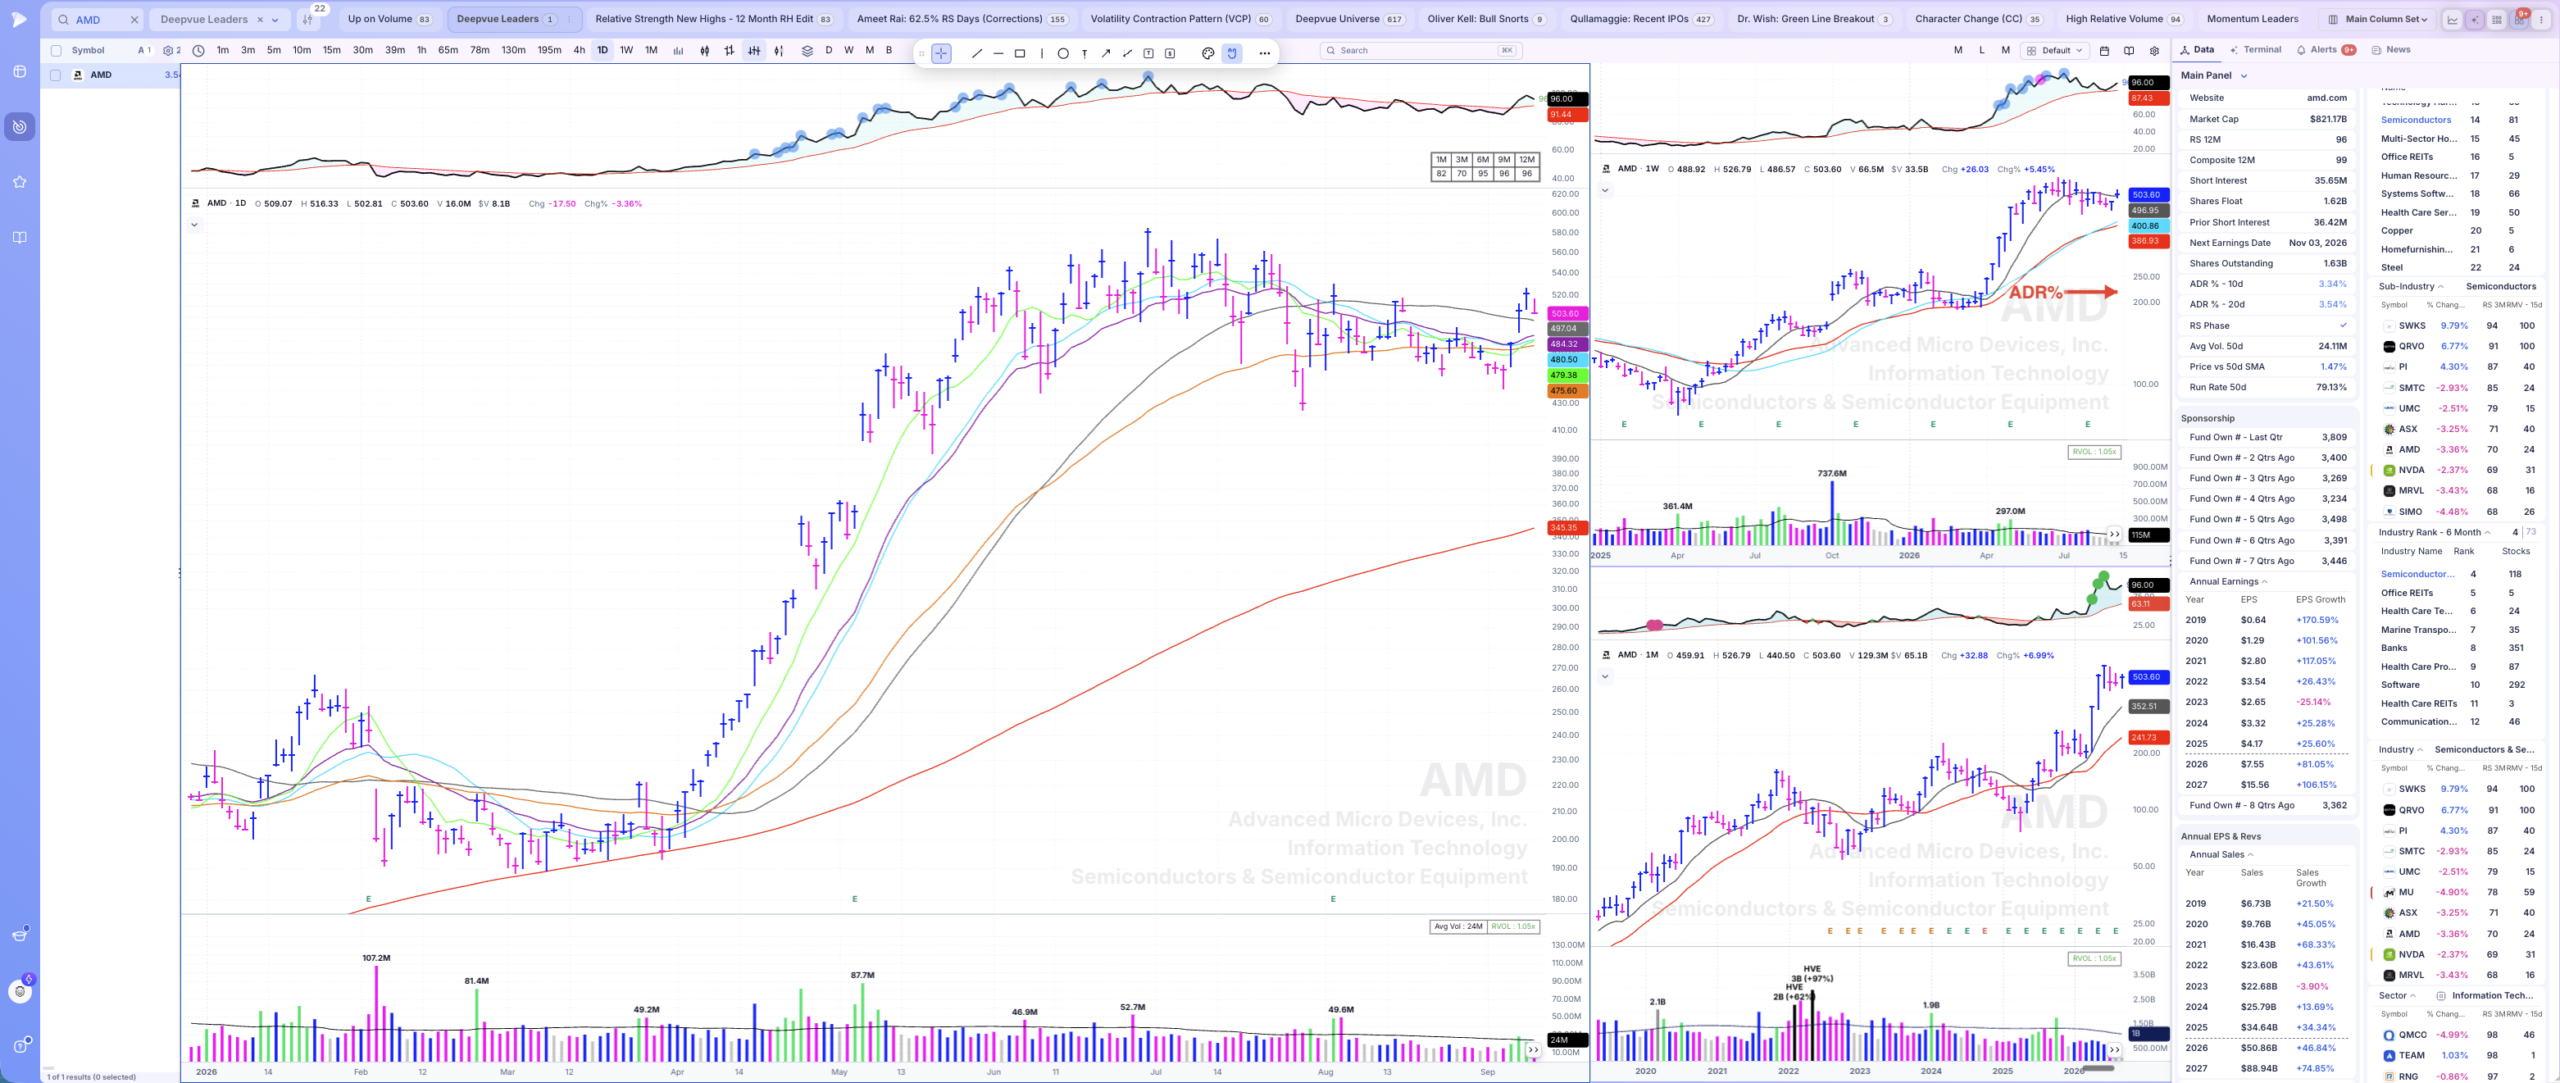Viewport: 2560px width, 1083px height.
Task: Select the circle drawing tool
Action: (1062, 53)
